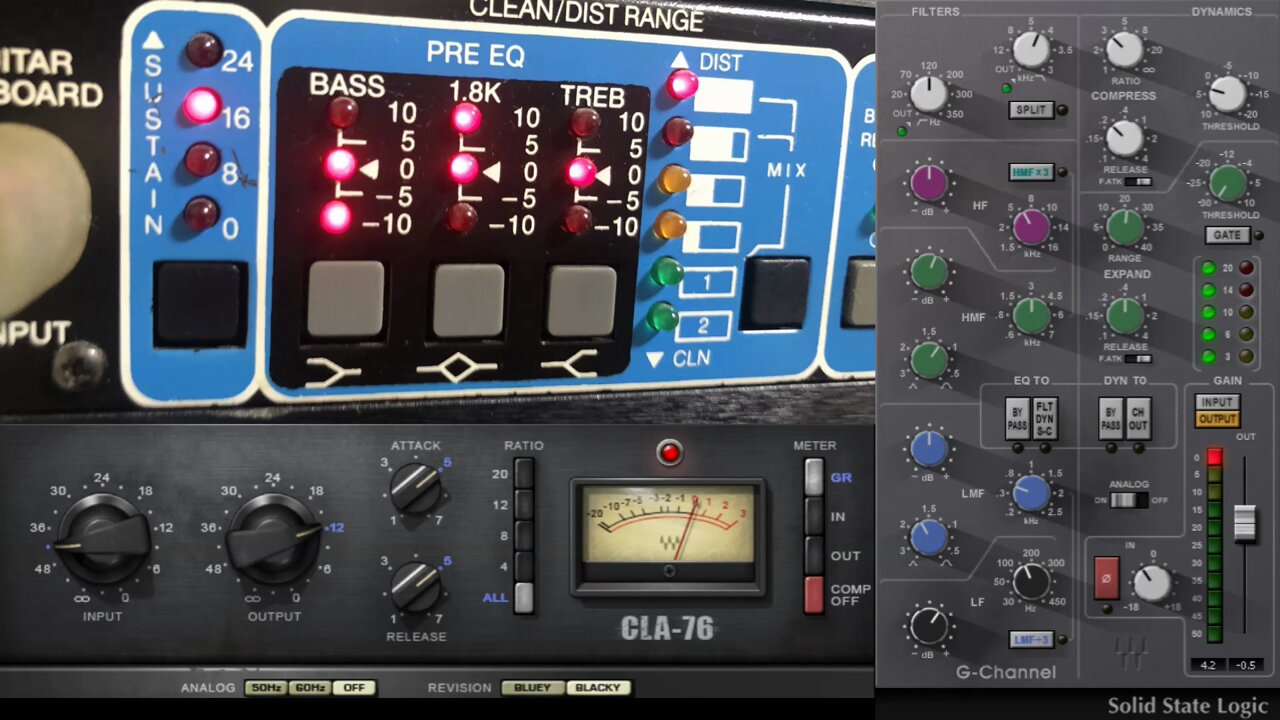Click the EQ TO BY PASS button
This screenshot has width=1280, height=720.
[1017, 418]
